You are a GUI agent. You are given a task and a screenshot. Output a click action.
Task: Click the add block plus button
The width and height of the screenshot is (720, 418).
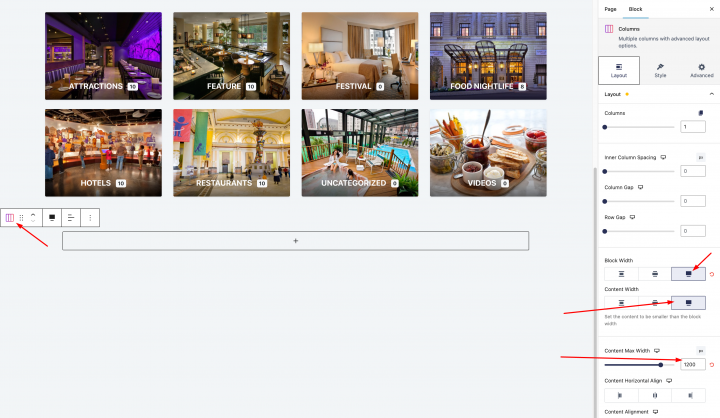coord(295,241)
